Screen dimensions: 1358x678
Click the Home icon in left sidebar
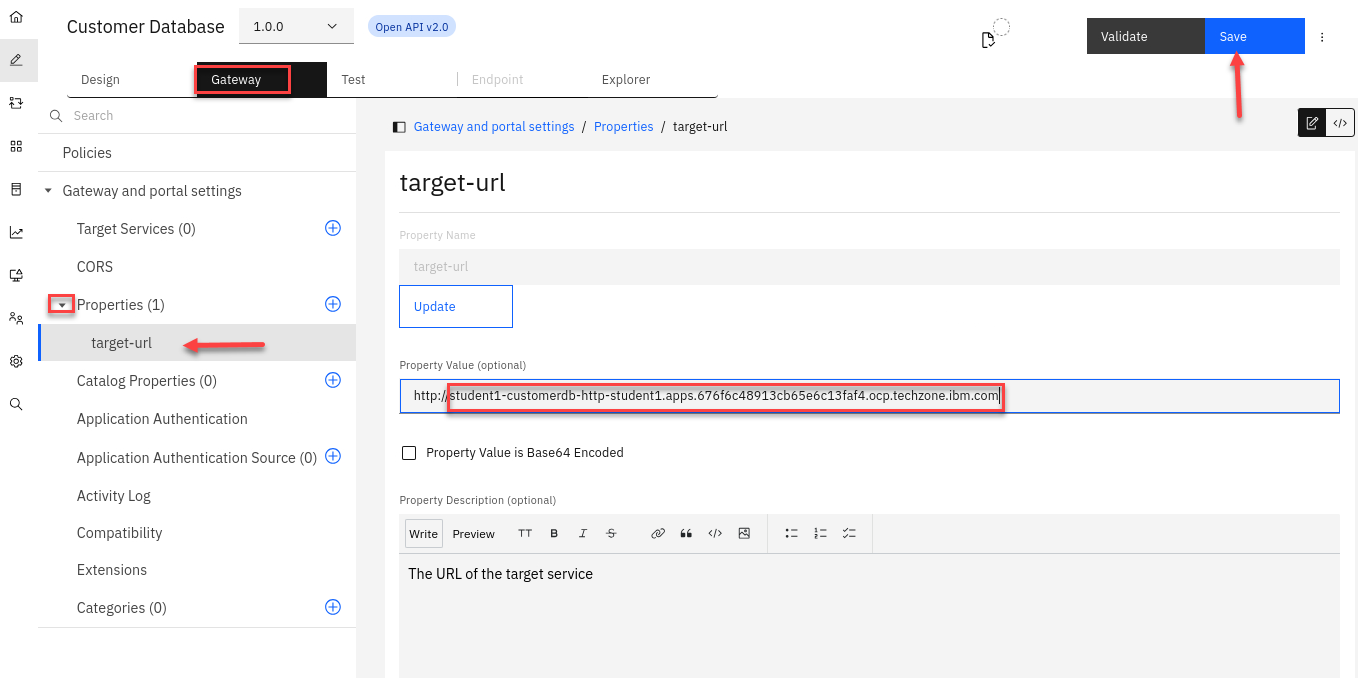(x=16, y=17)
